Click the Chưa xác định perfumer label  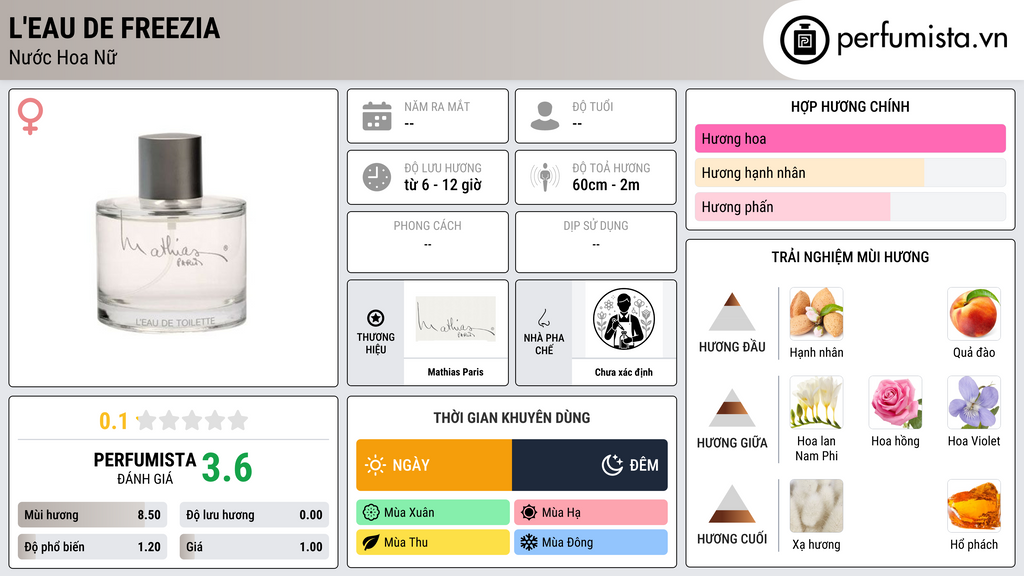[x=624, y=372]
